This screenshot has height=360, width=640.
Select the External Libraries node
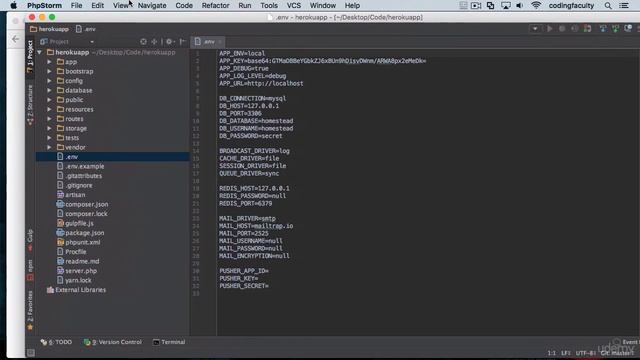pos(76,290)
